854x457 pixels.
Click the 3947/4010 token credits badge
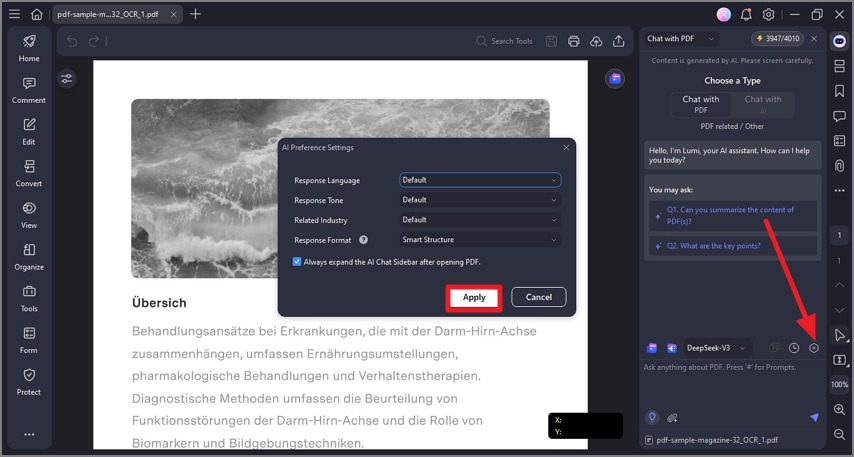778,39
